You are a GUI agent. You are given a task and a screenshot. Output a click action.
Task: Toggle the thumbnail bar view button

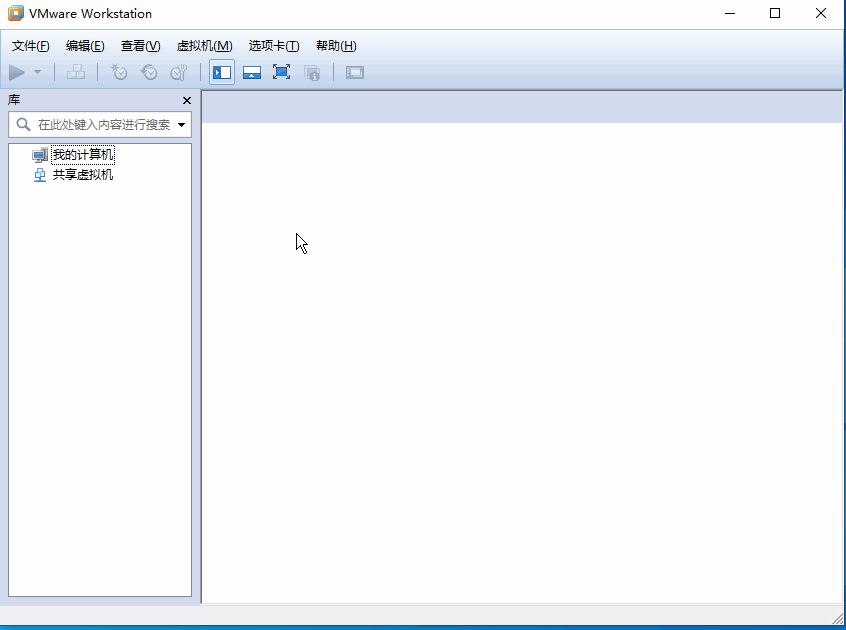click(252, 72)
